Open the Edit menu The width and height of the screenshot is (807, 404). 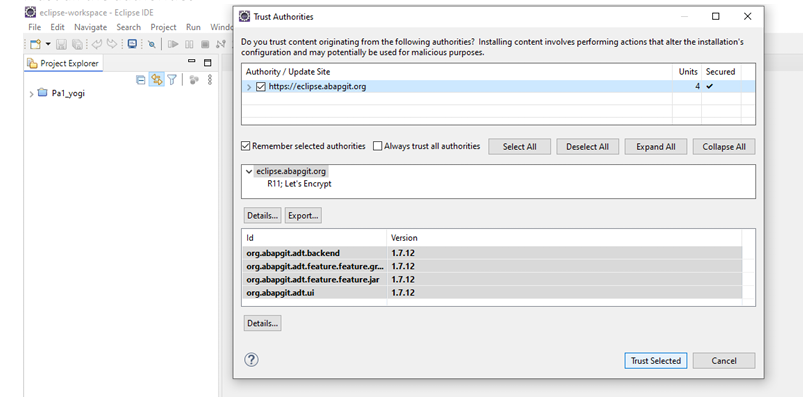tap(57, 27)
